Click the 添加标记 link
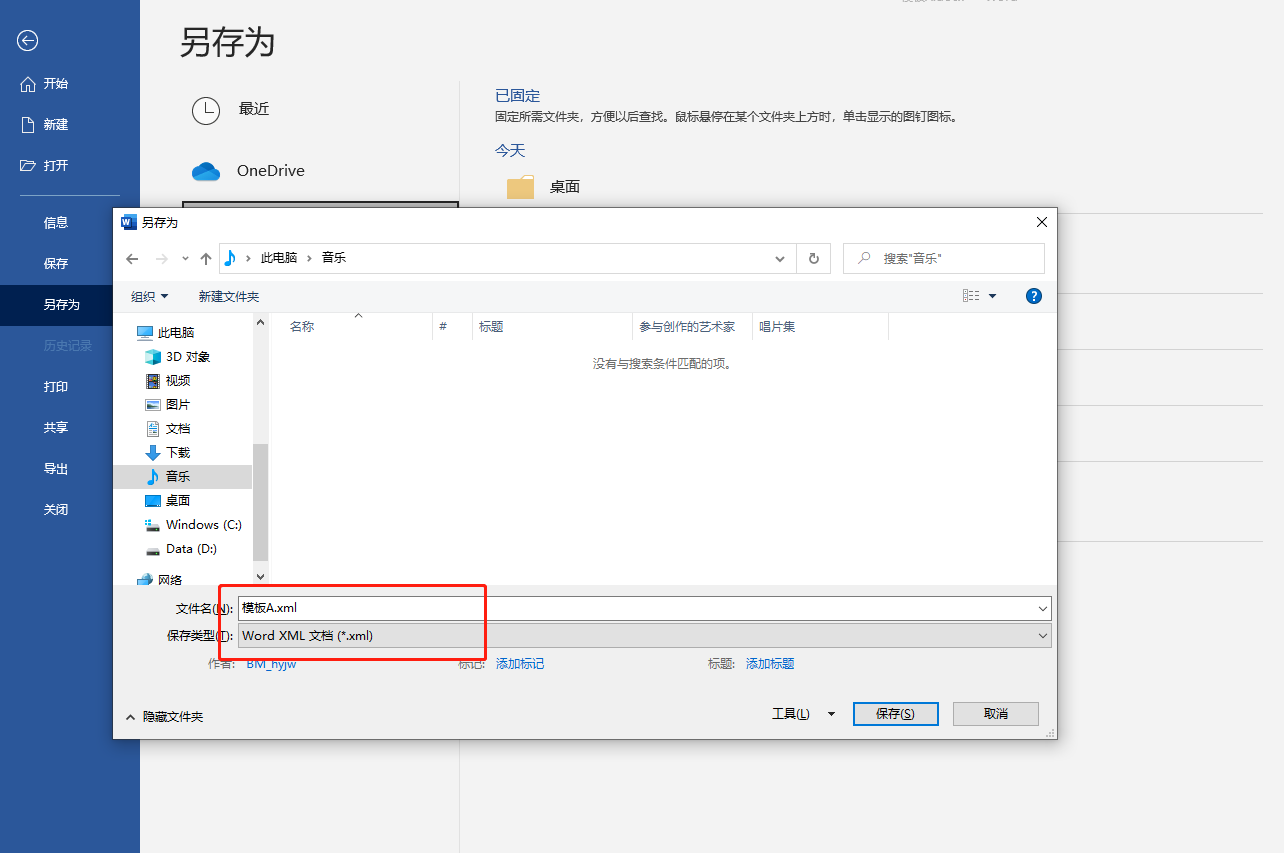This screenshot has height=853, width=1284. (x=519, y=662)
